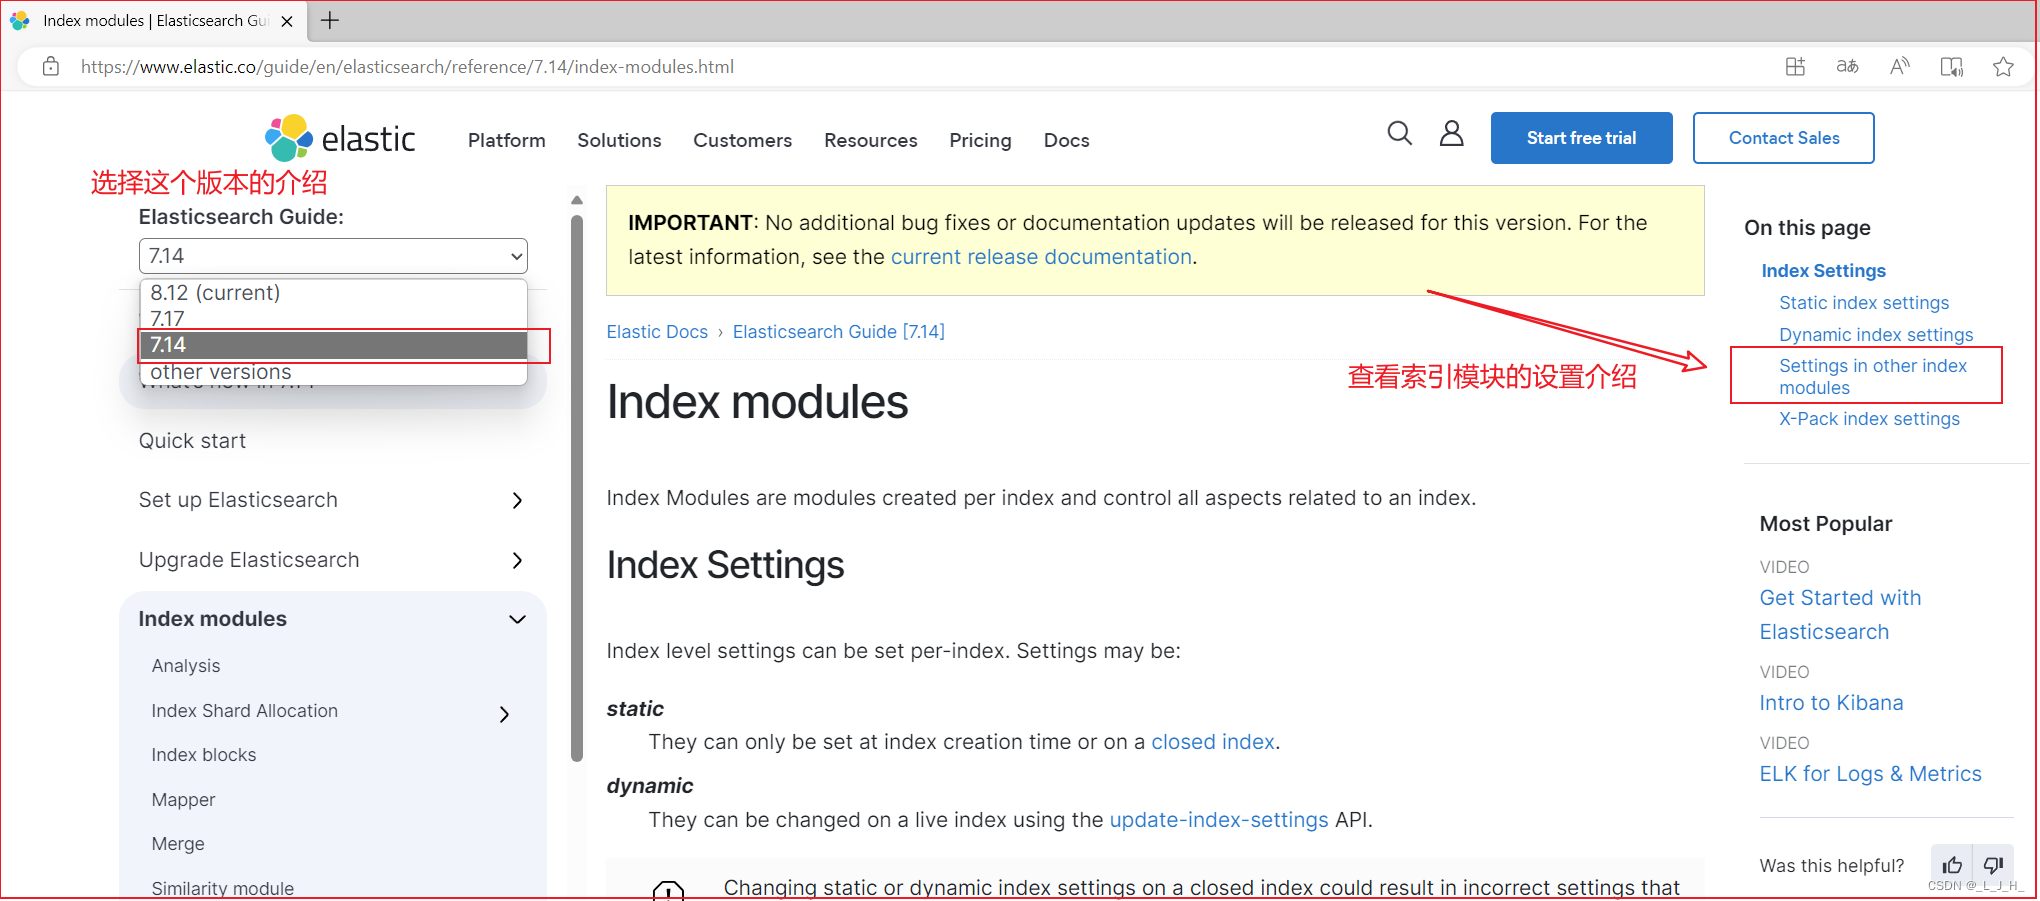Click Start free trial button

point(1582,138)
